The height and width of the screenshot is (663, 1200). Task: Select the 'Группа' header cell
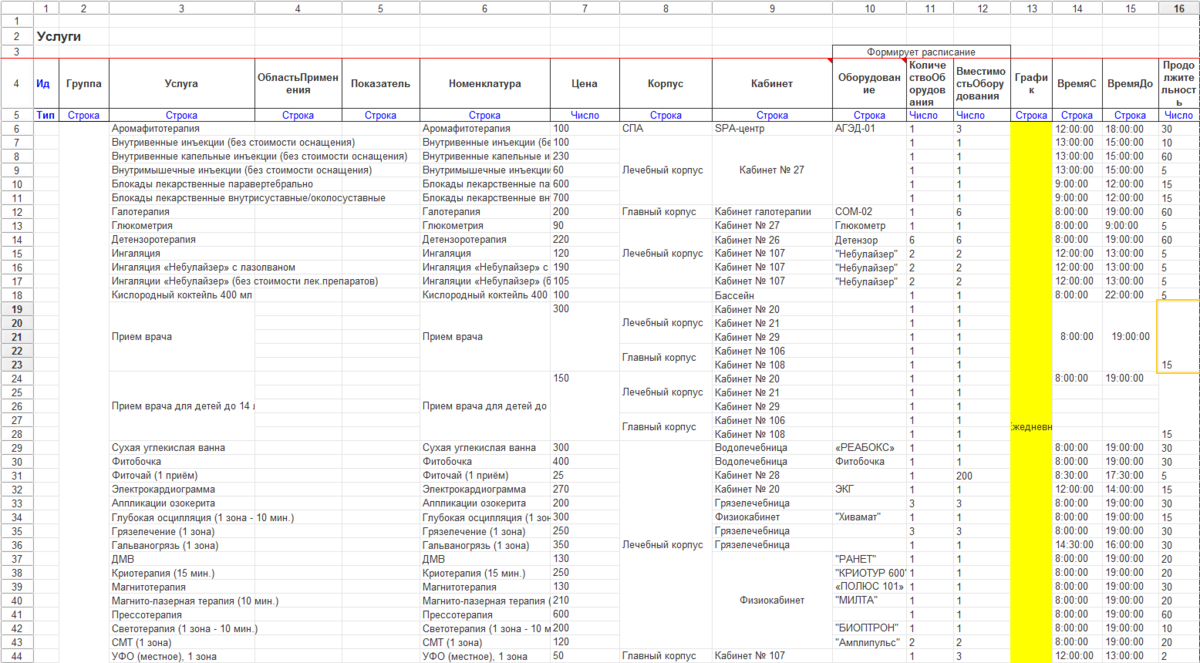click(83, 84)
